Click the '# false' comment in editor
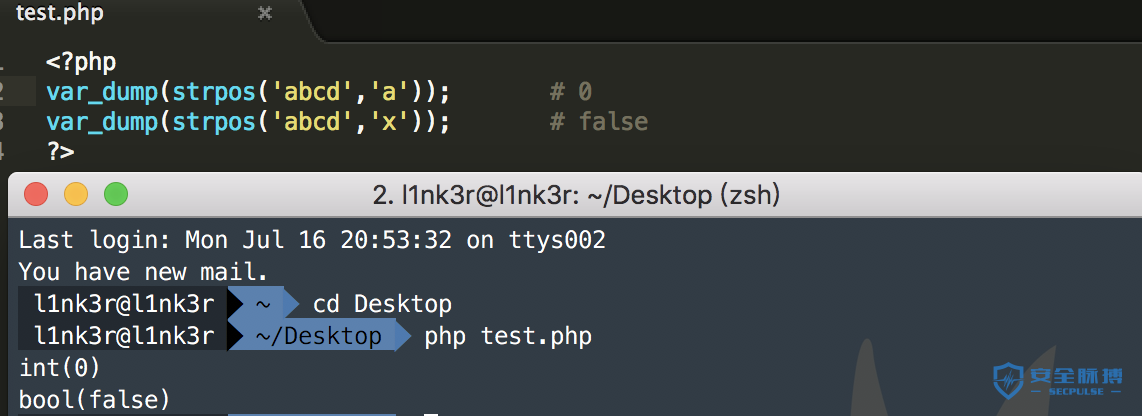 tap(599, 122)
